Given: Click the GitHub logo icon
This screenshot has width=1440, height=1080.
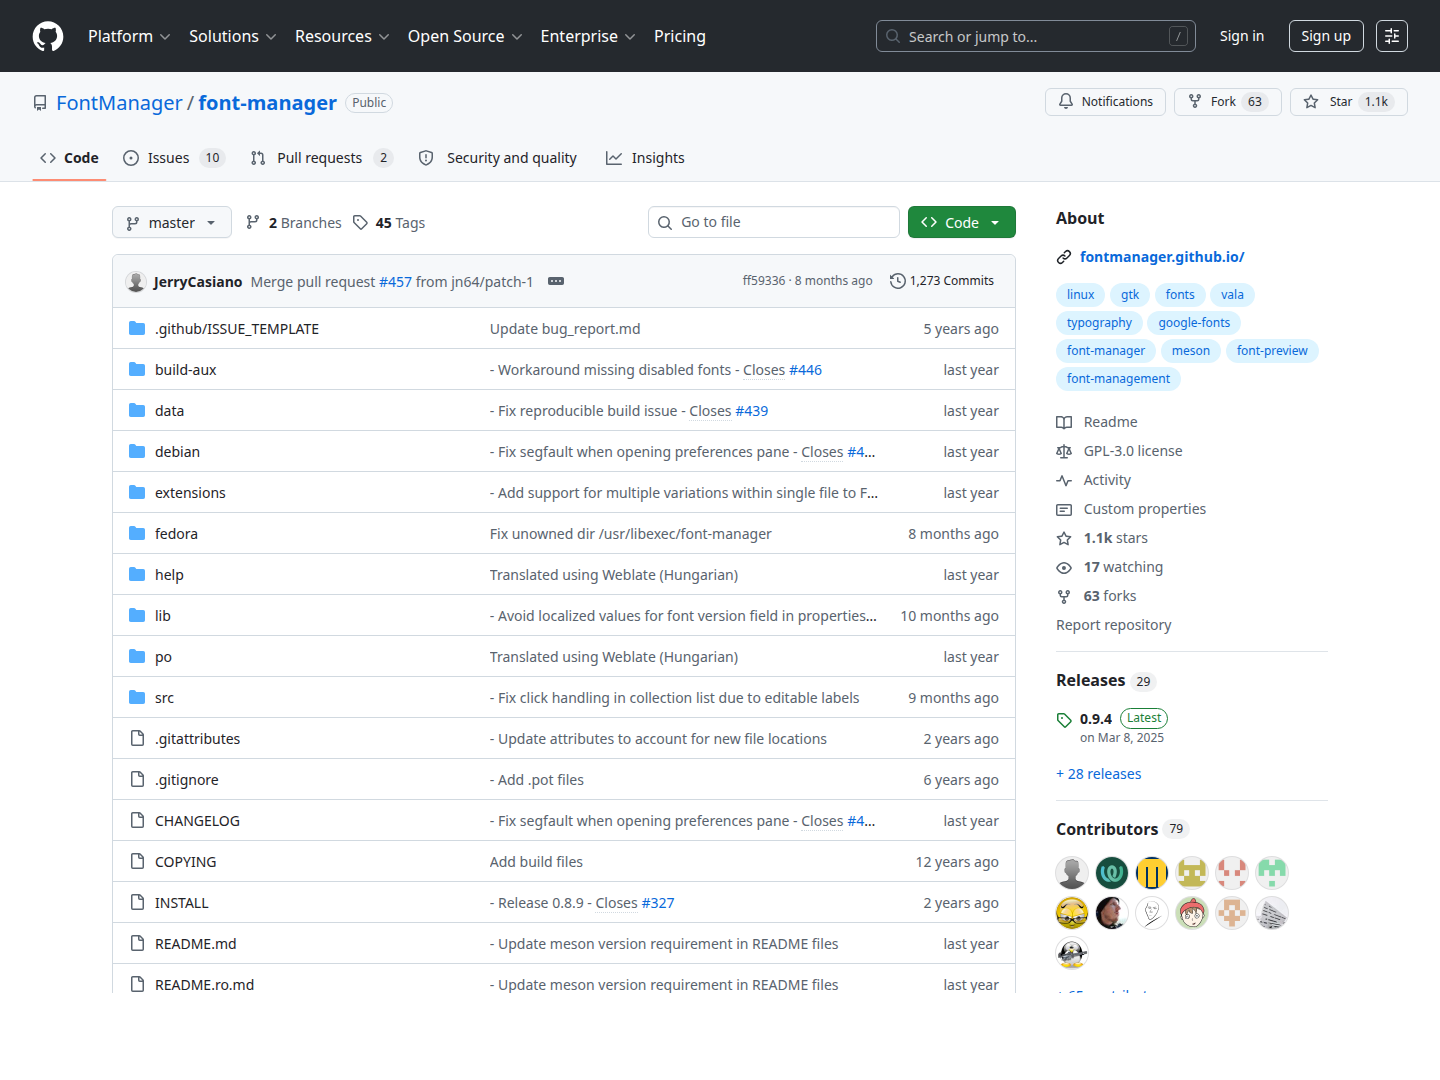Looking at the screenshot, I should tap(48, 36).
